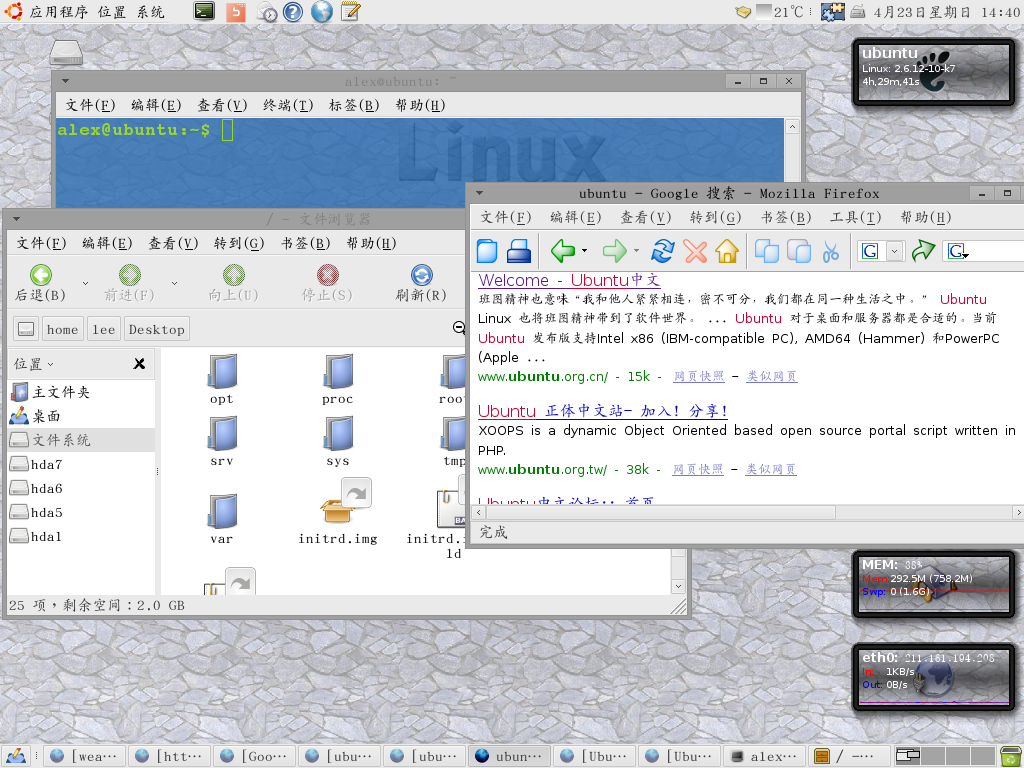Open the sys folder
This screenshot has width=1024, height=768.
coord(338,442)
